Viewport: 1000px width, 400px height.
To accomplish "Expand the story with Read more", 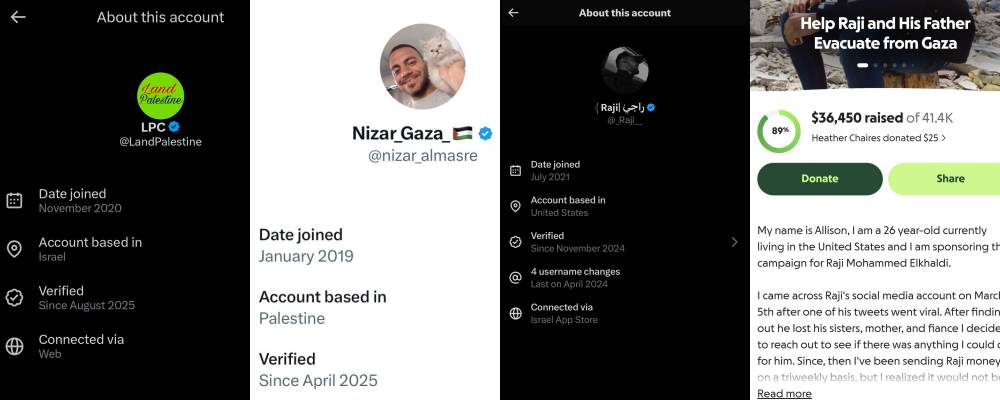I will [x=784, y=393].
